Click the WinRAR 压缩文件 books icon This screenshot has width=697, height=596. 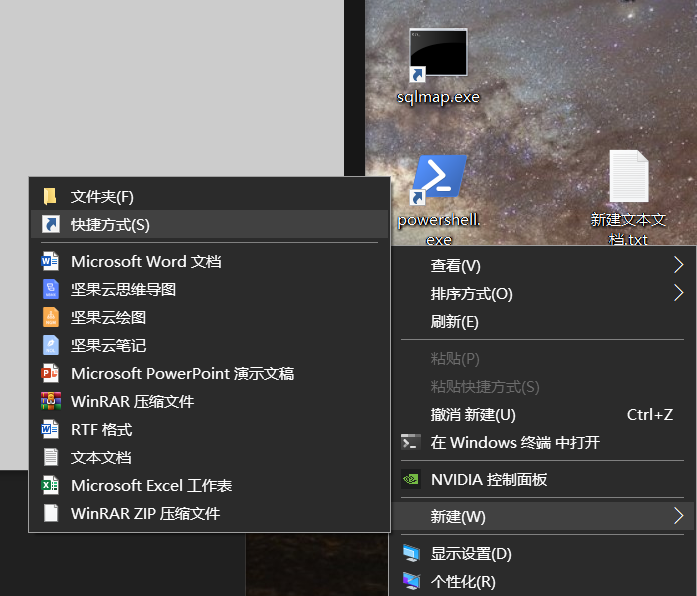[x=51, y=401]
